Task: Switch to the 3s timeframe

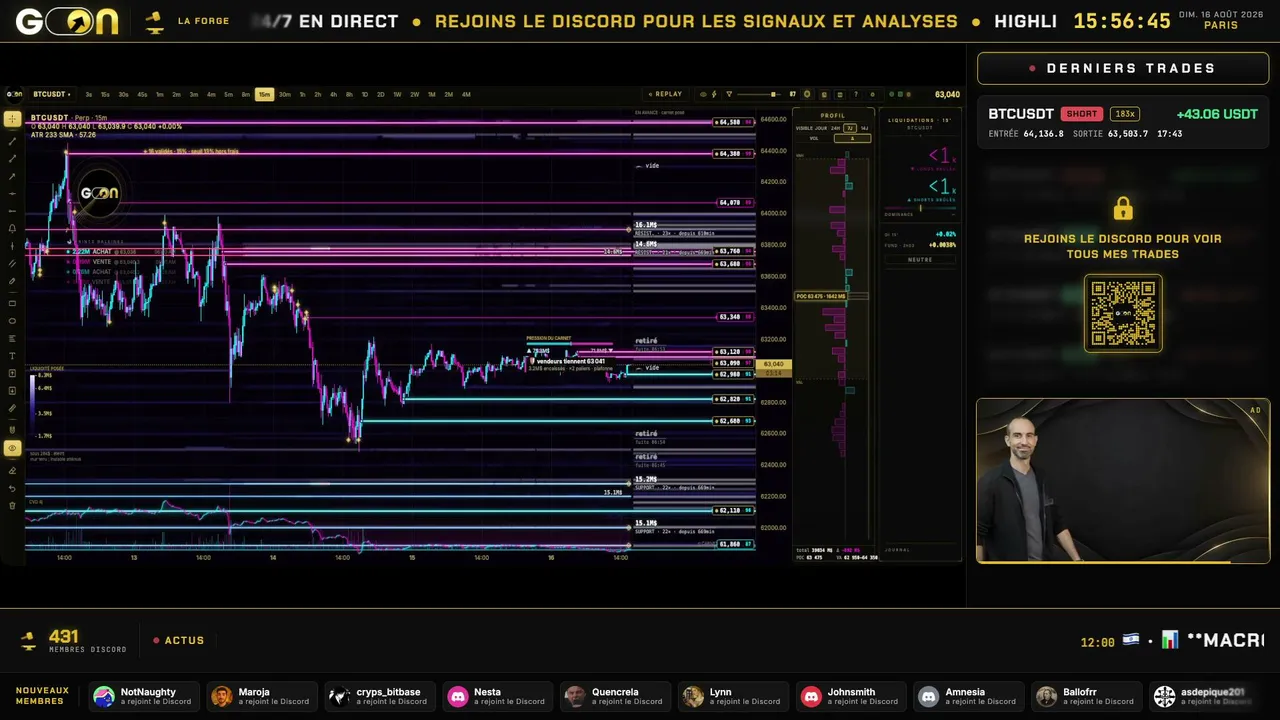Action: point(89,94)
